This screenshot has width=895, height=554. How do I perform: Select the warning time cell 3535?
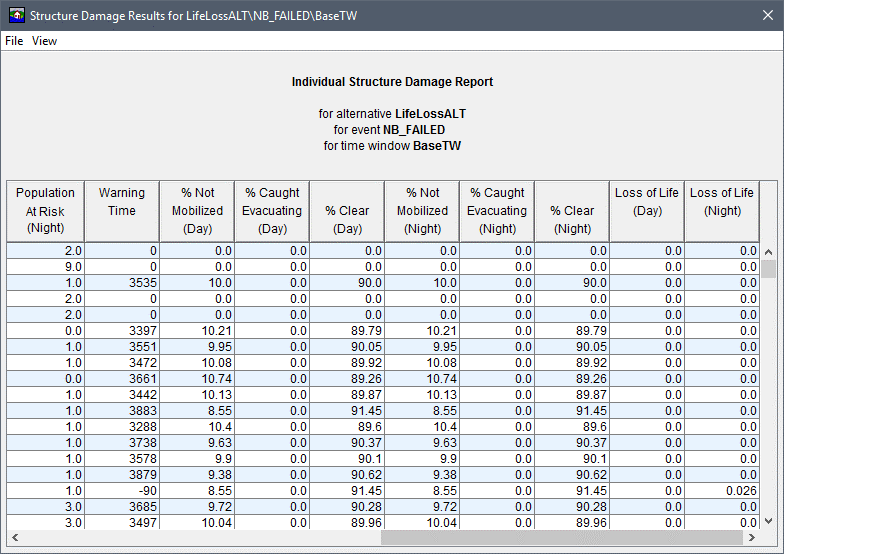pos(122,283)
